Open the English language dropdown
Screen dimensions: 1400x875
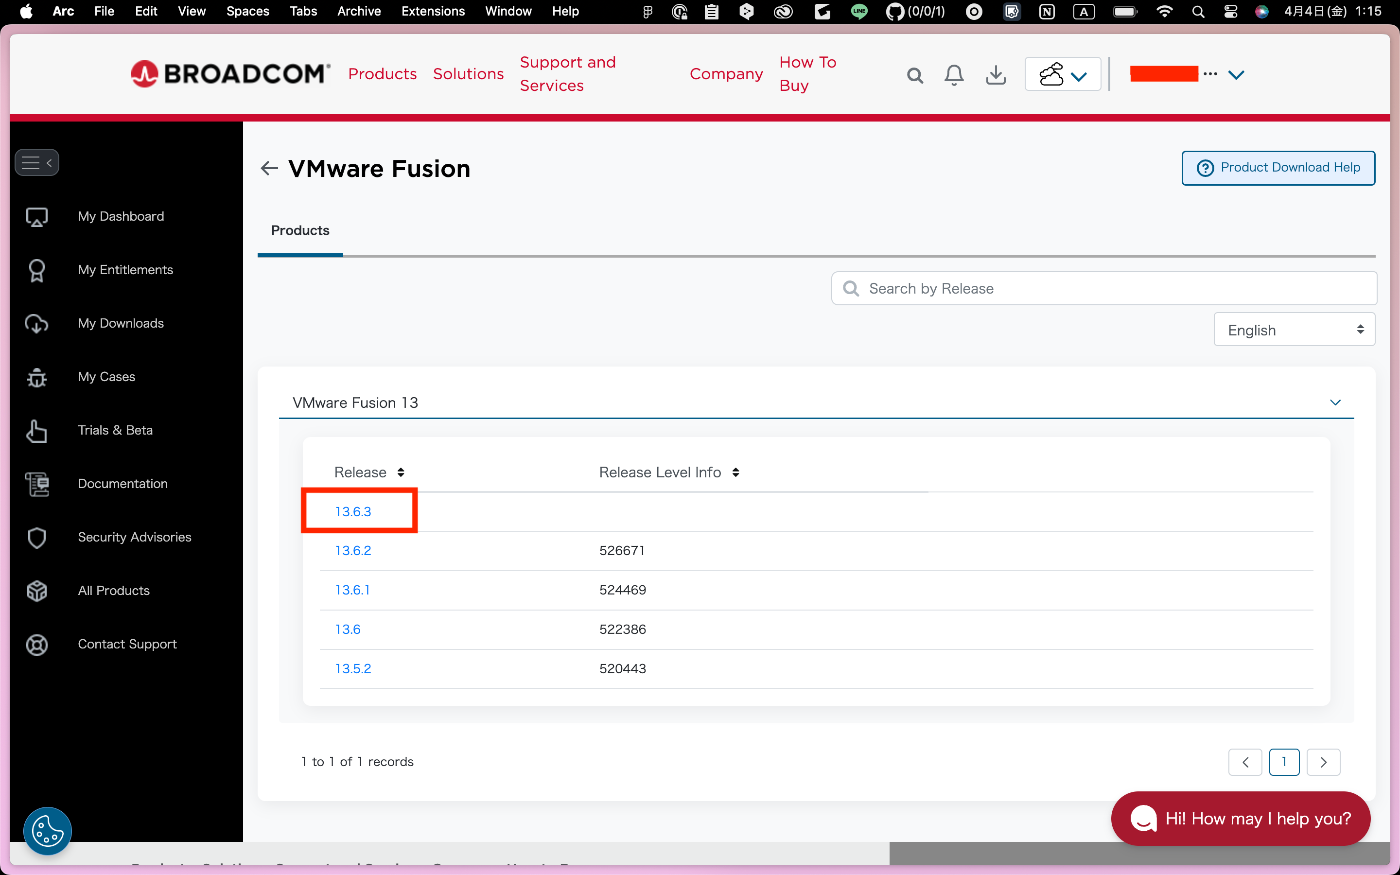click(1295, 330)
